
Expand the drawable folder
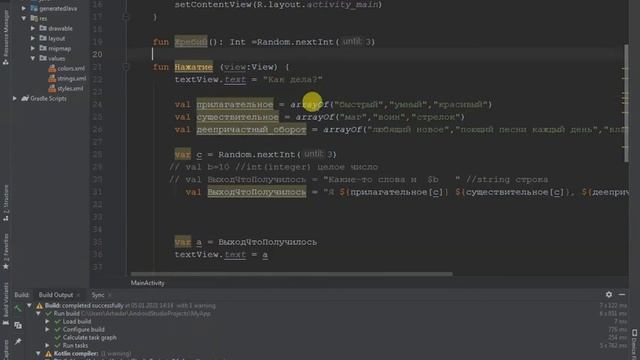point(33,28)
